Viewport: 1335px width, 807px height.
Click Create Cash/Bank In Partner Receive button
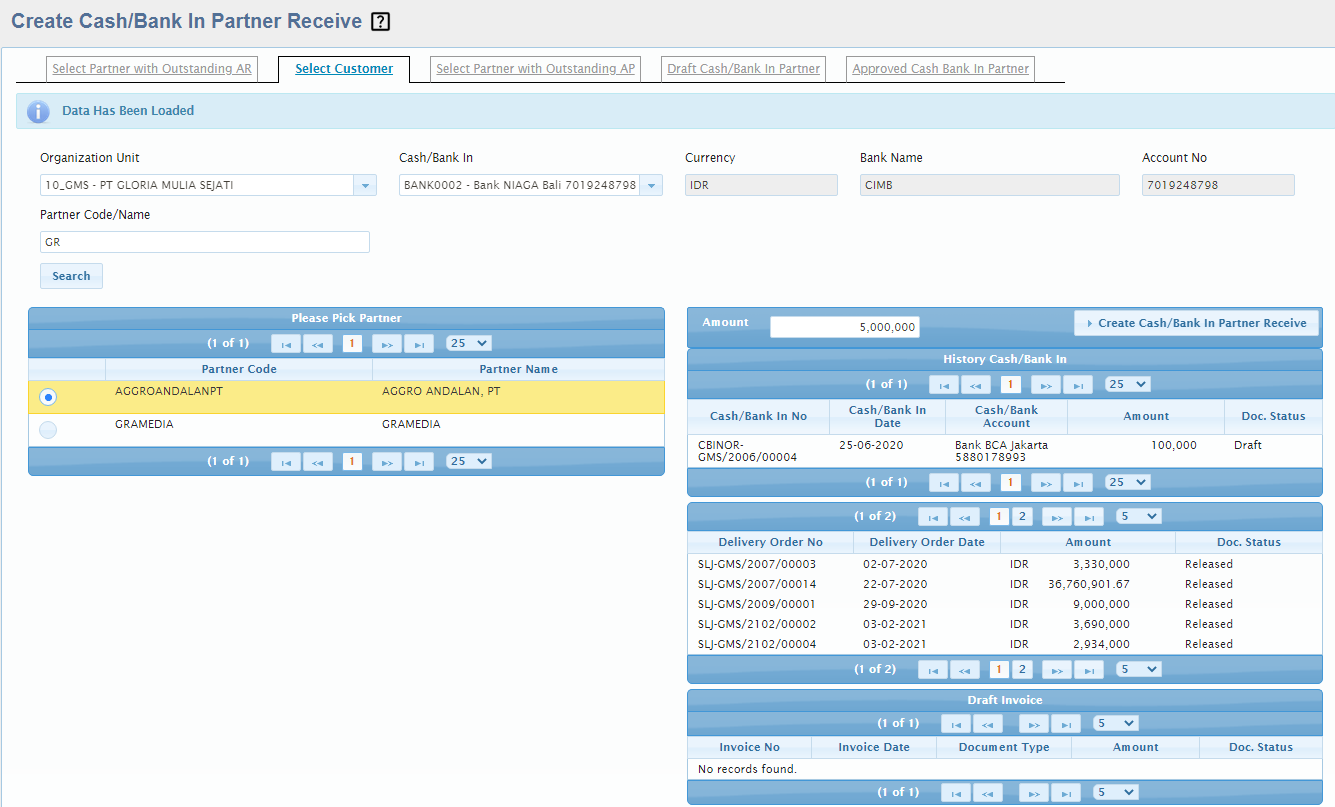point(1196,323)
